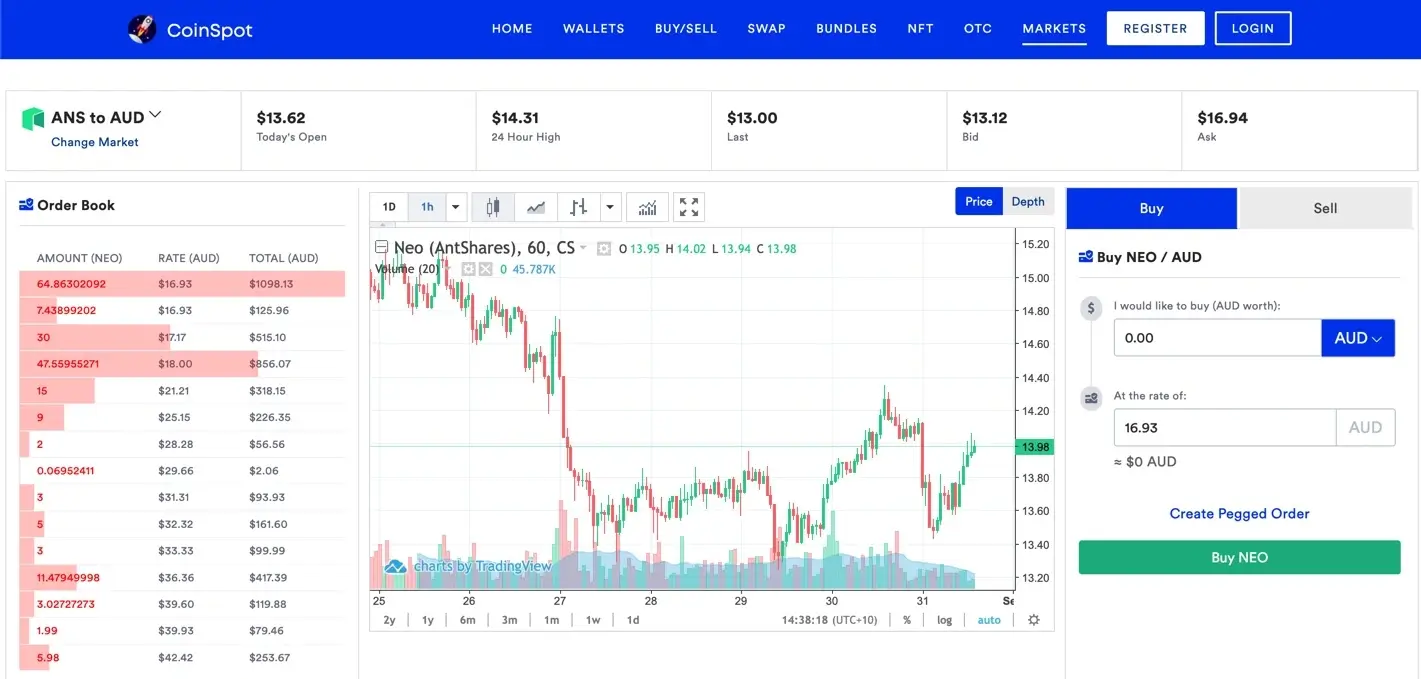Set chart range to 1w
This screenshot has height=679, width=1421.
coord(593,620)
